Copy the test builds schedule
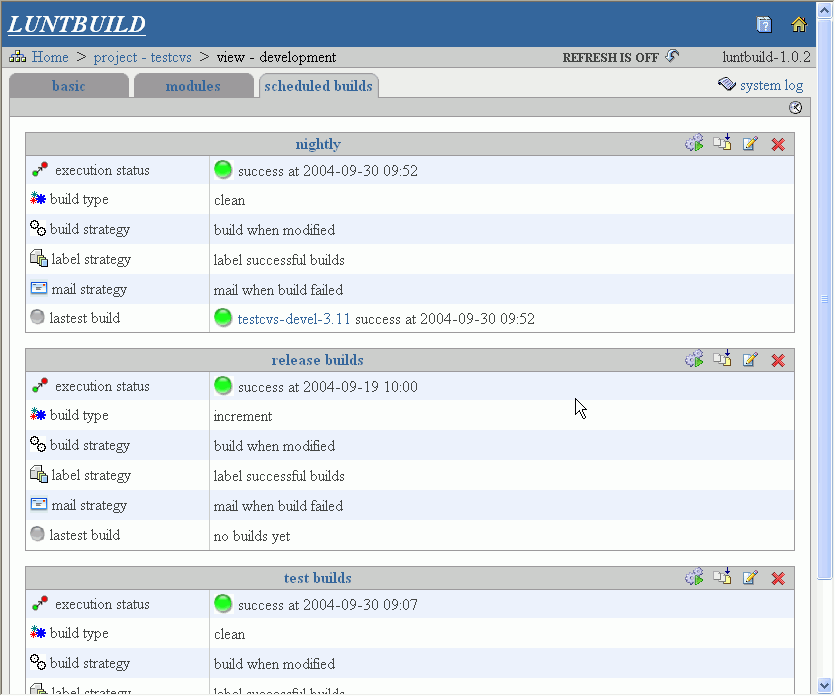Screen dimensions: 835x696 click(722, 577)
